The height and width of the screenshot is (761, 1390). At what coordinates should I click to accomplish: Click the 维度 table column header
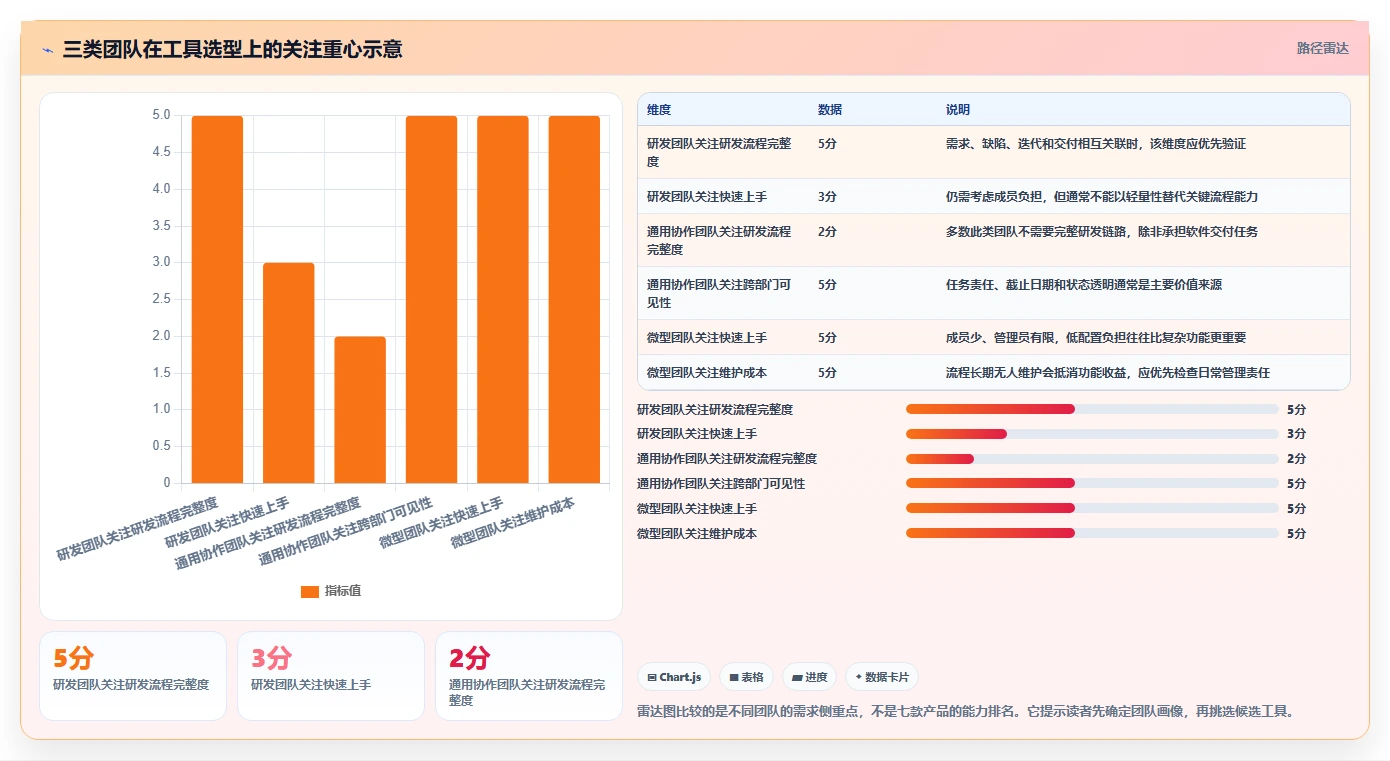click(x=659, y=110)
